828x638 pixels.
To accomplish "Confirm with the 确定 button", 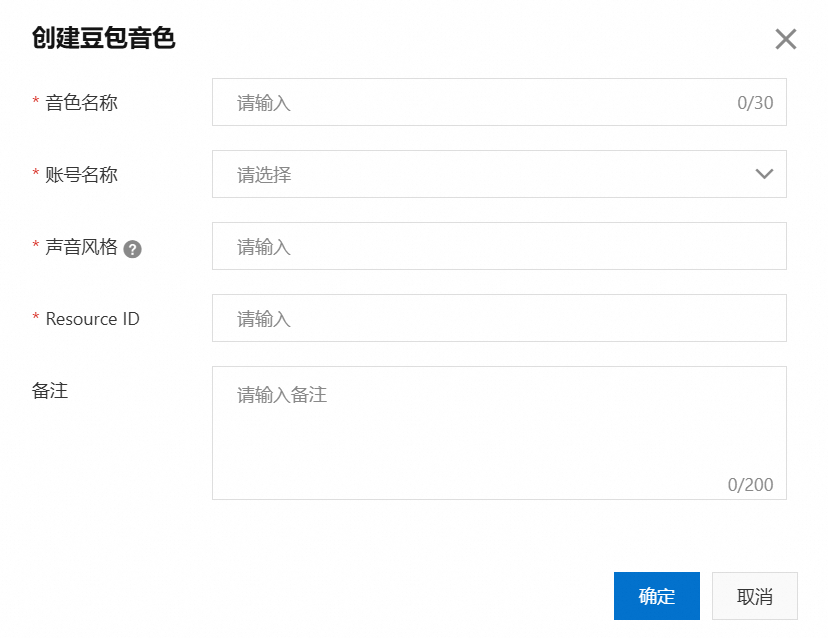I will point(656,596).
